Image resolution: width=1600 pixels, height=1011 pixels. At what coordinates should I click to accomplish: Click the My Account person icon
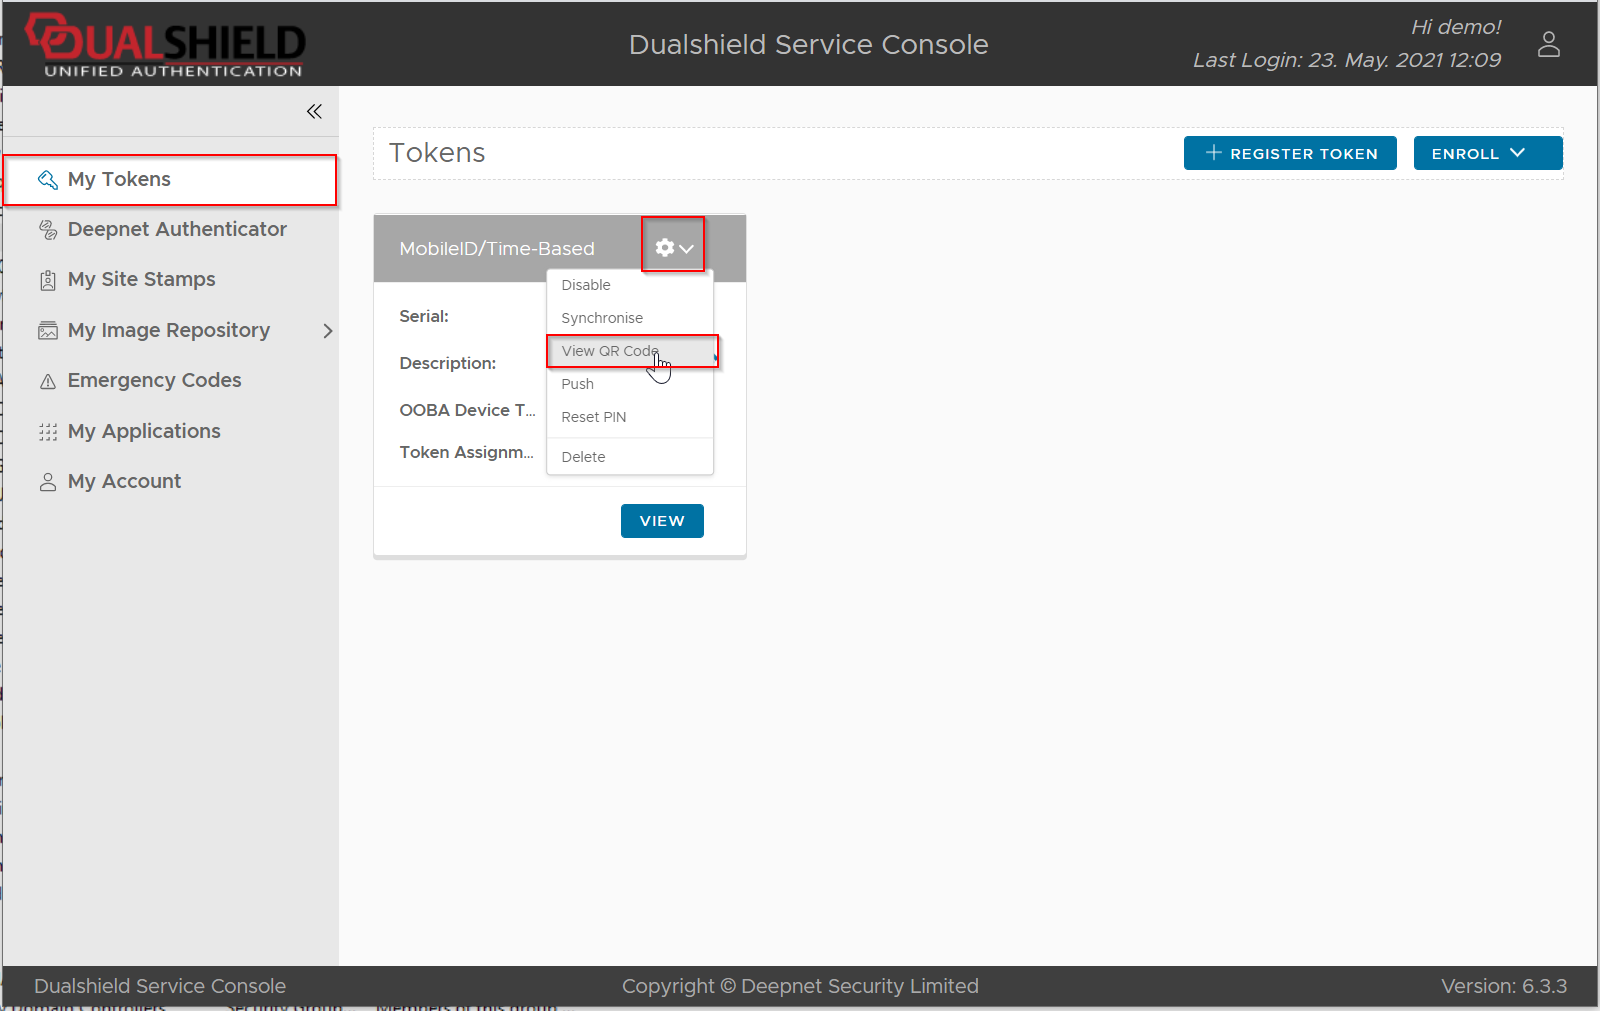pos(47,482)
